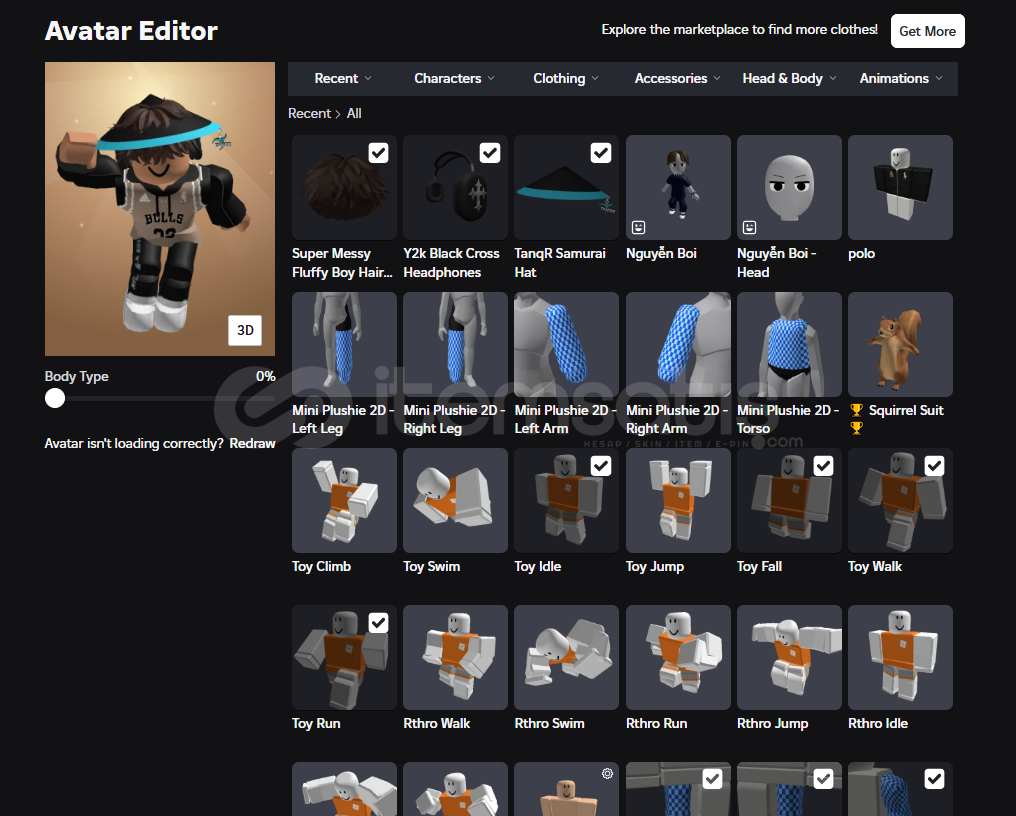
Task: Open the Recent tab
Action: (x=343, y=78)
